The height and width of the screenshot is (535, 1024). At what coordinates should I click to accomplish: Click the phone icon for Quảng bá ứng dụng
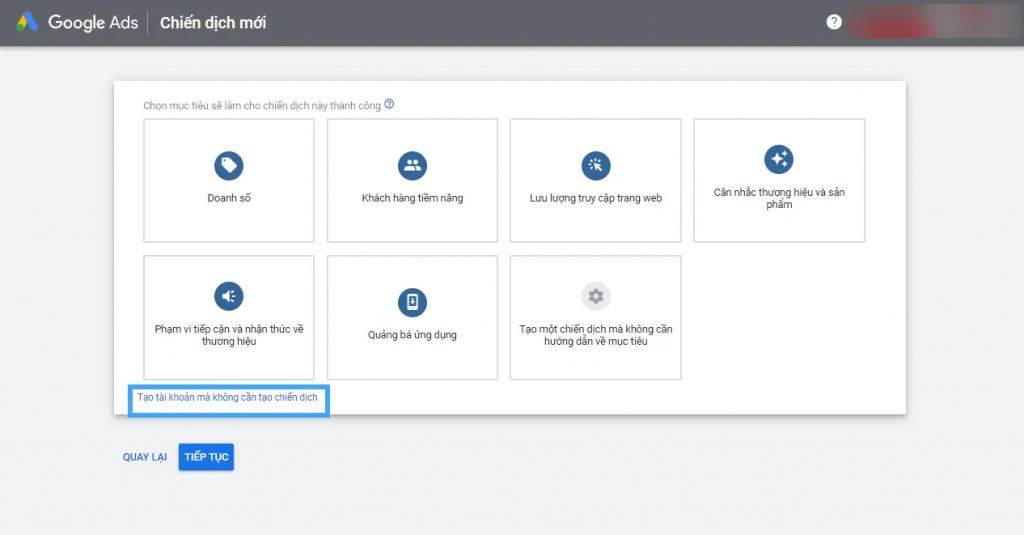point(412,301)
